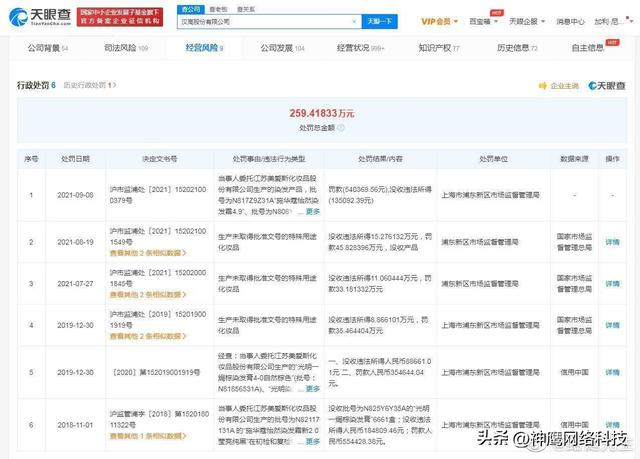View 2 similar records under document 1845号
640x459 pixels.
pos(148,295)
